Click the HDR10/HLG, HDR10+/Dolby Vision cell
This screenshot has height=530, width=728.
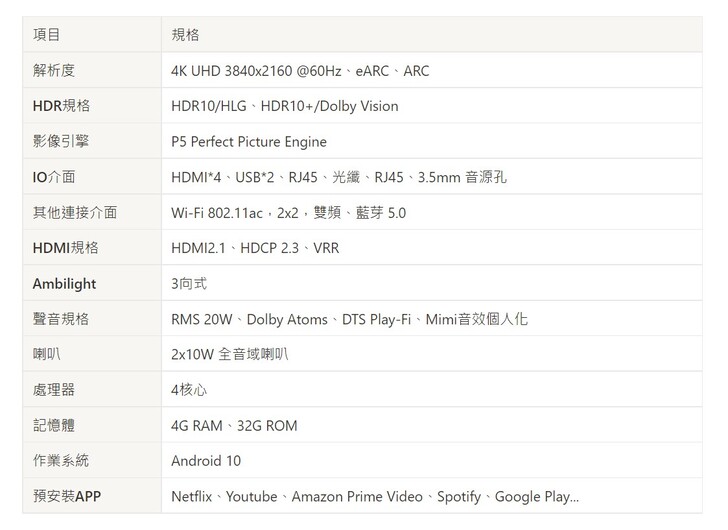tap(285, 106)
